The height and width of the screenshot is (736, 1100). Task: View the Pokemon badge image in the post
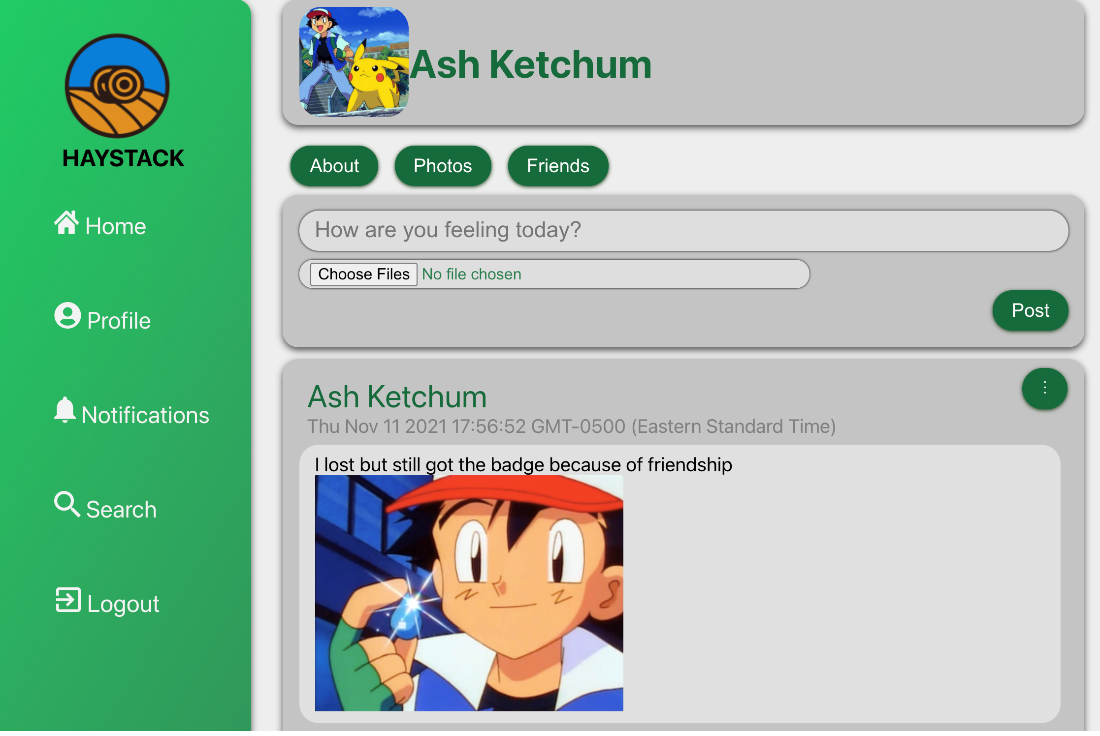click(x=468, y=592)
